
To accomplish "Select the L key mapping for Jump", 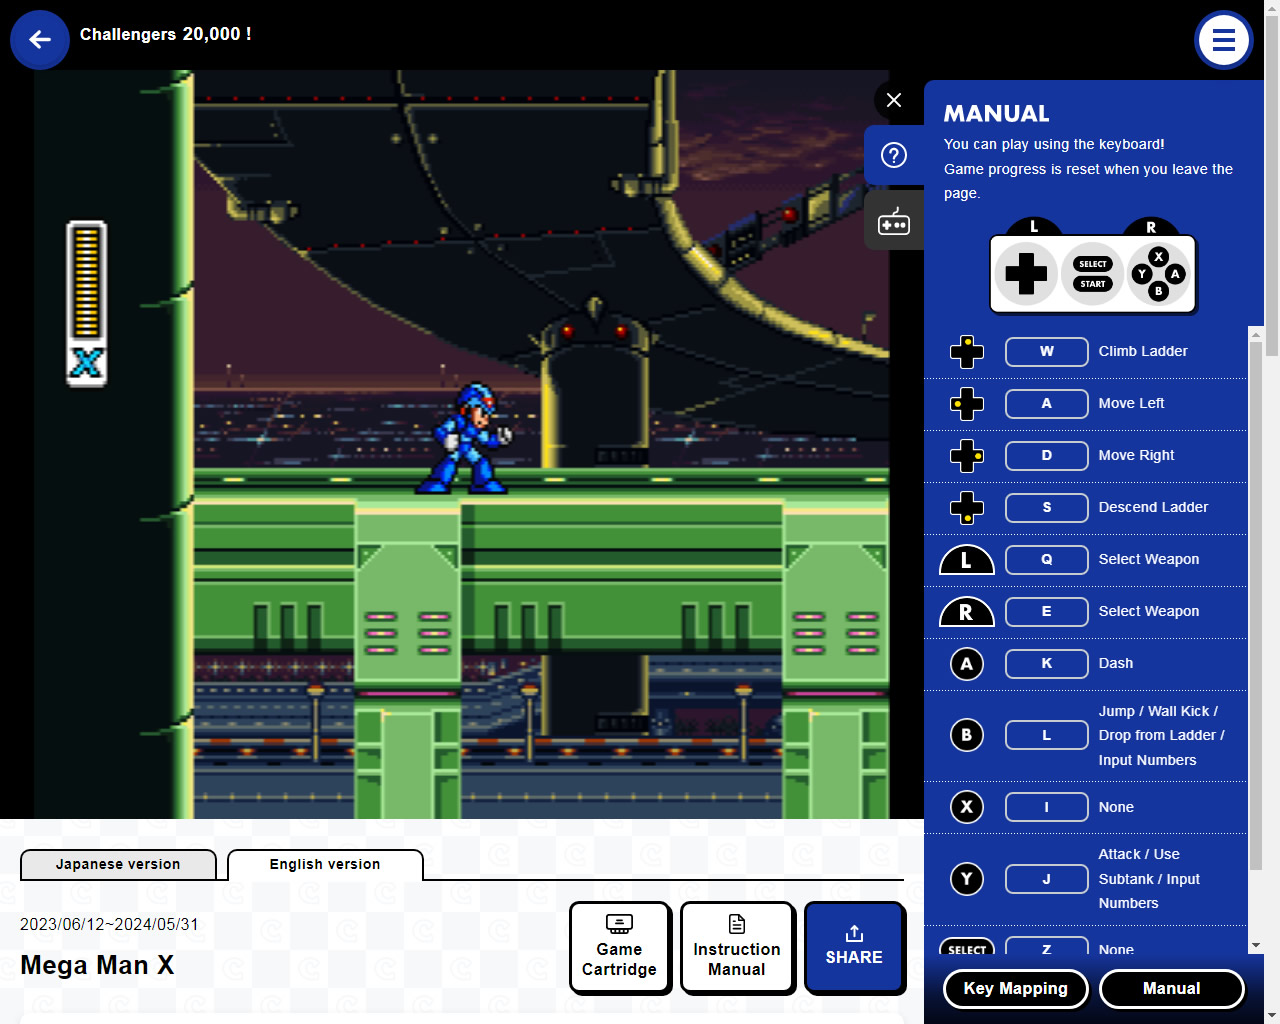I will pos(1047,735).
